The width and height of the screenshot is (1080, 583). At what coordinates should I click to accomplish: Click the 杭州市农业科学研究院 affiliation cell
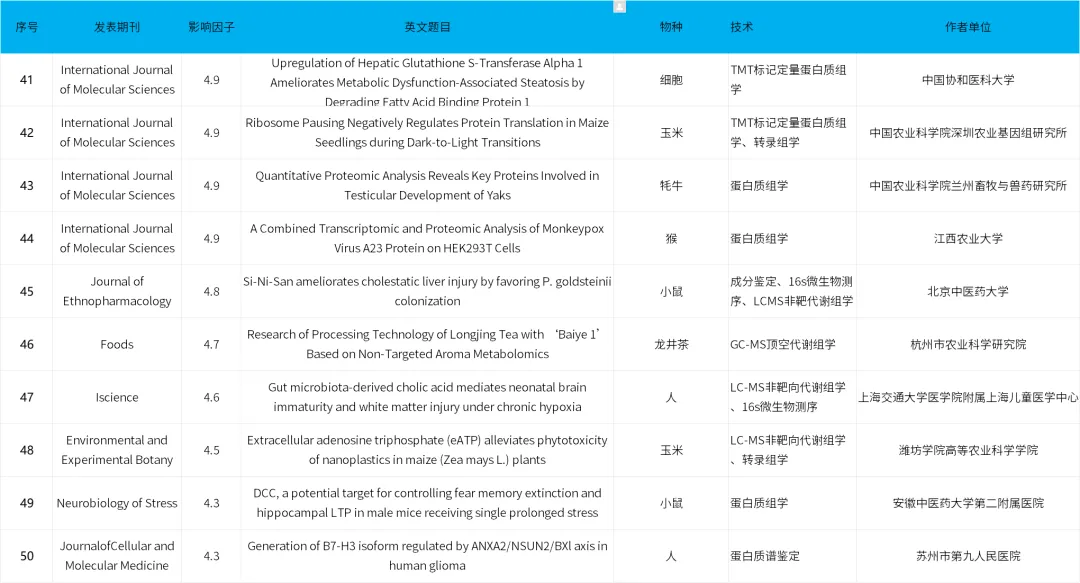[968, 344]
